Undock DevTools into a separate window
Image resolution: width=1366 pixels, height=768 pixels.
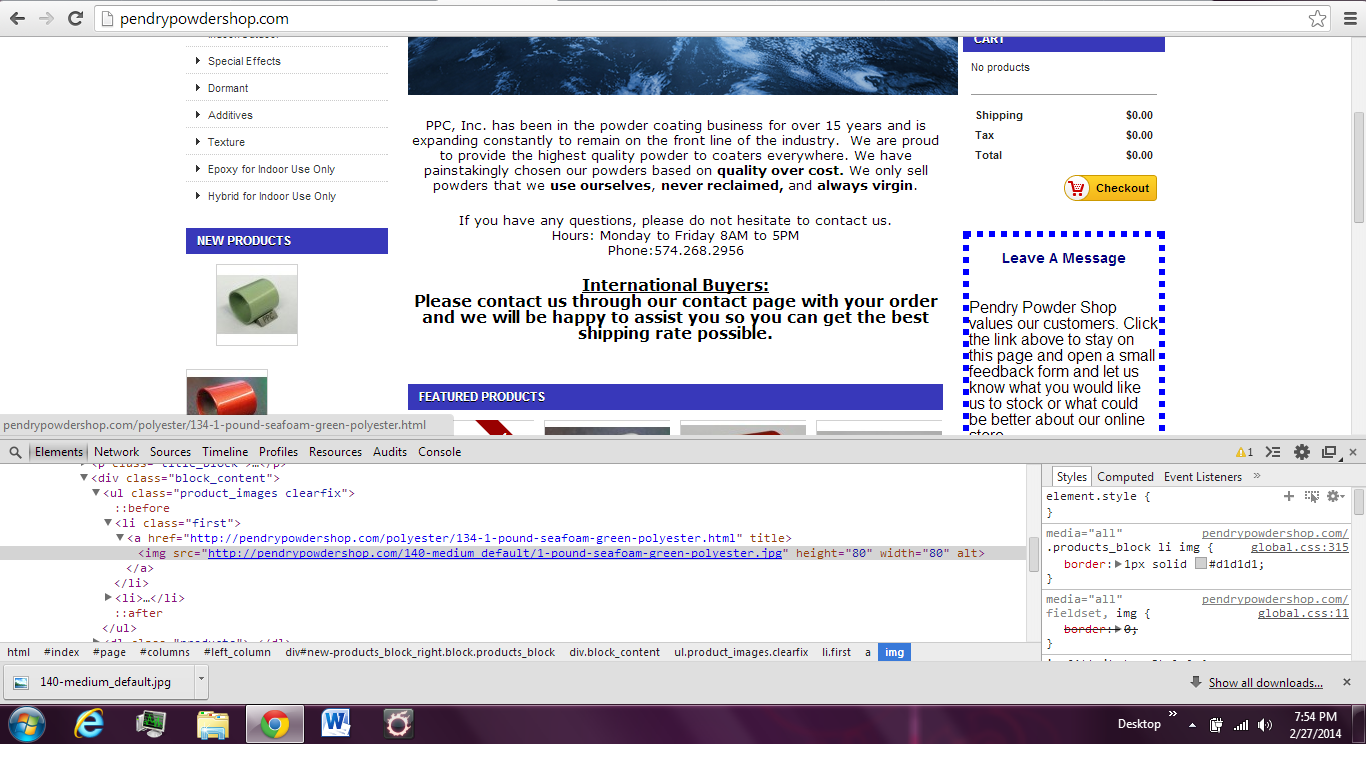click(1329, 452)
